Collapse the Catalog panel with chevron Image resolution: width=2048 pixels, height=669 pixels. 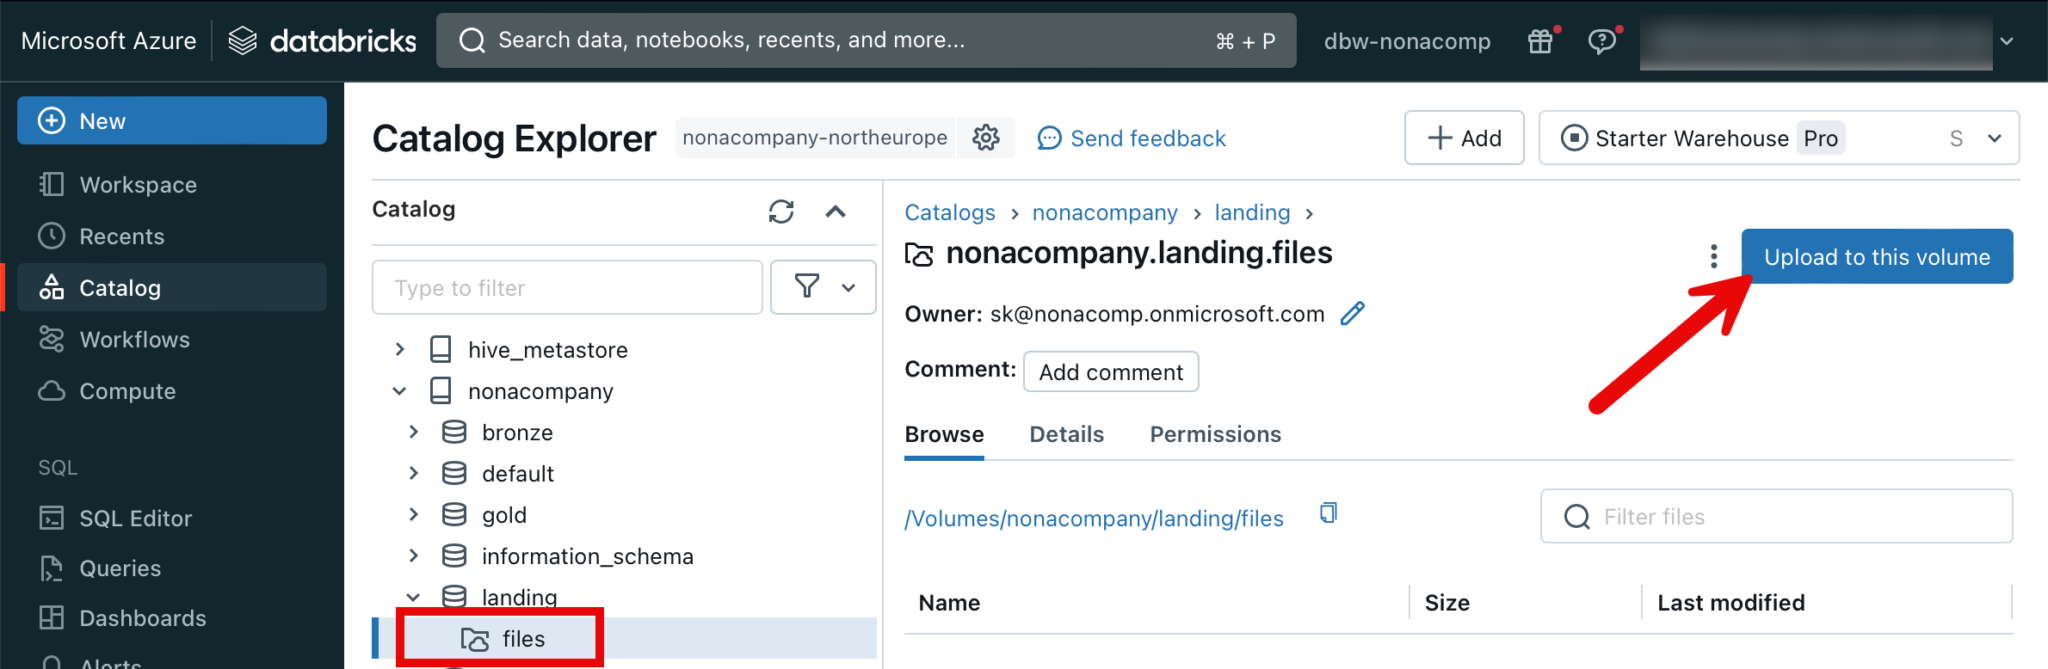click(x=836, y=211)
